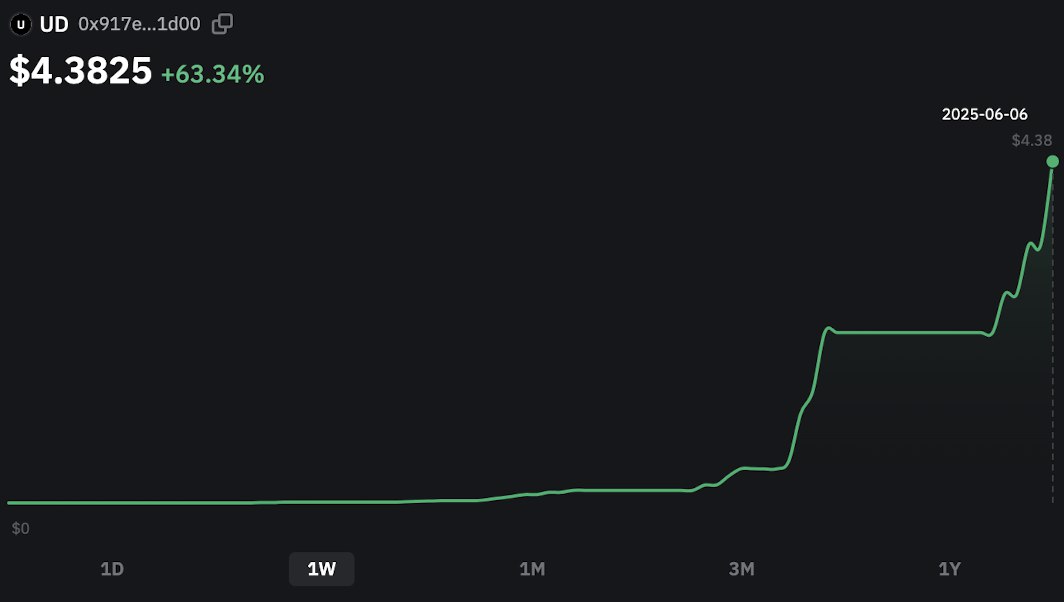The width and height of the screenshot is (1064, 602).
Task: Select the 1D time range
Action: (x=112, y=569)
